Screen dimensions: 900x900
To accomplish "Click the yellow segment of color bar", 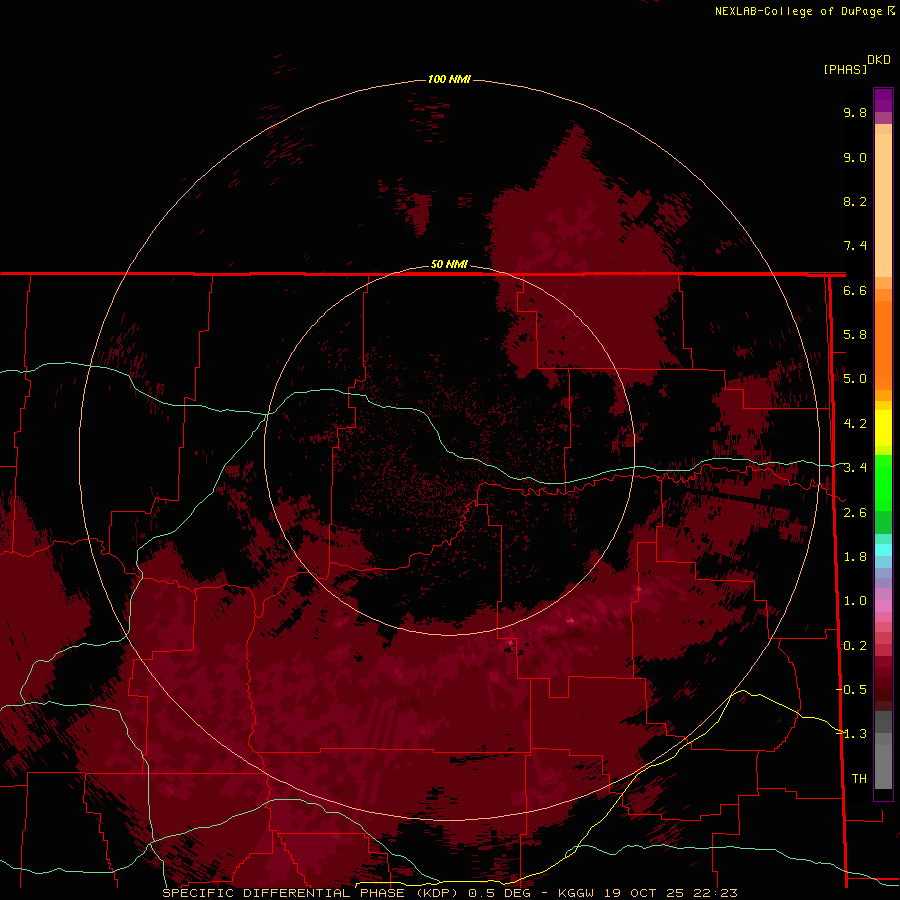I will [883, 428].
